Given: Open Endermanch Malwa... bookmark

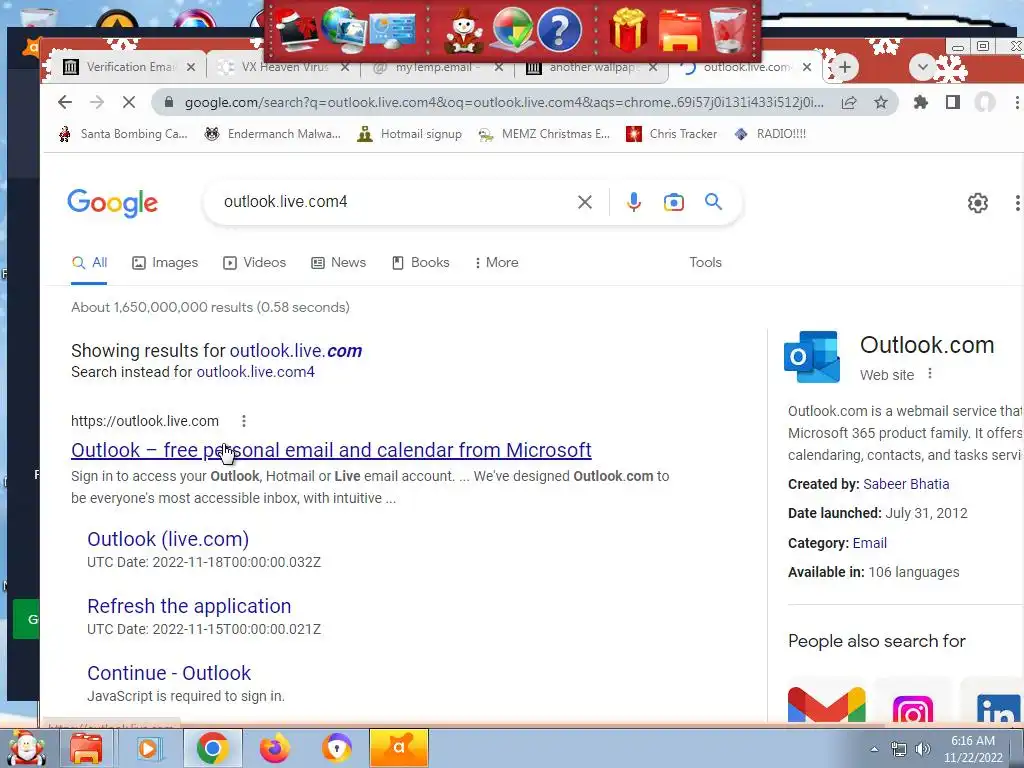Looking at the screenshot, I should 272,134.
